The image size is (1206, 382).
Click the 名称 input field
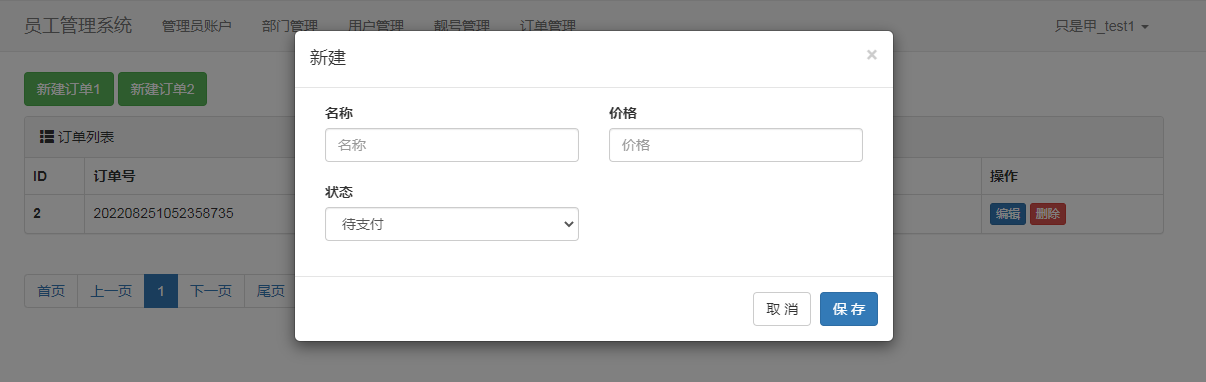[x=452, y=145]
